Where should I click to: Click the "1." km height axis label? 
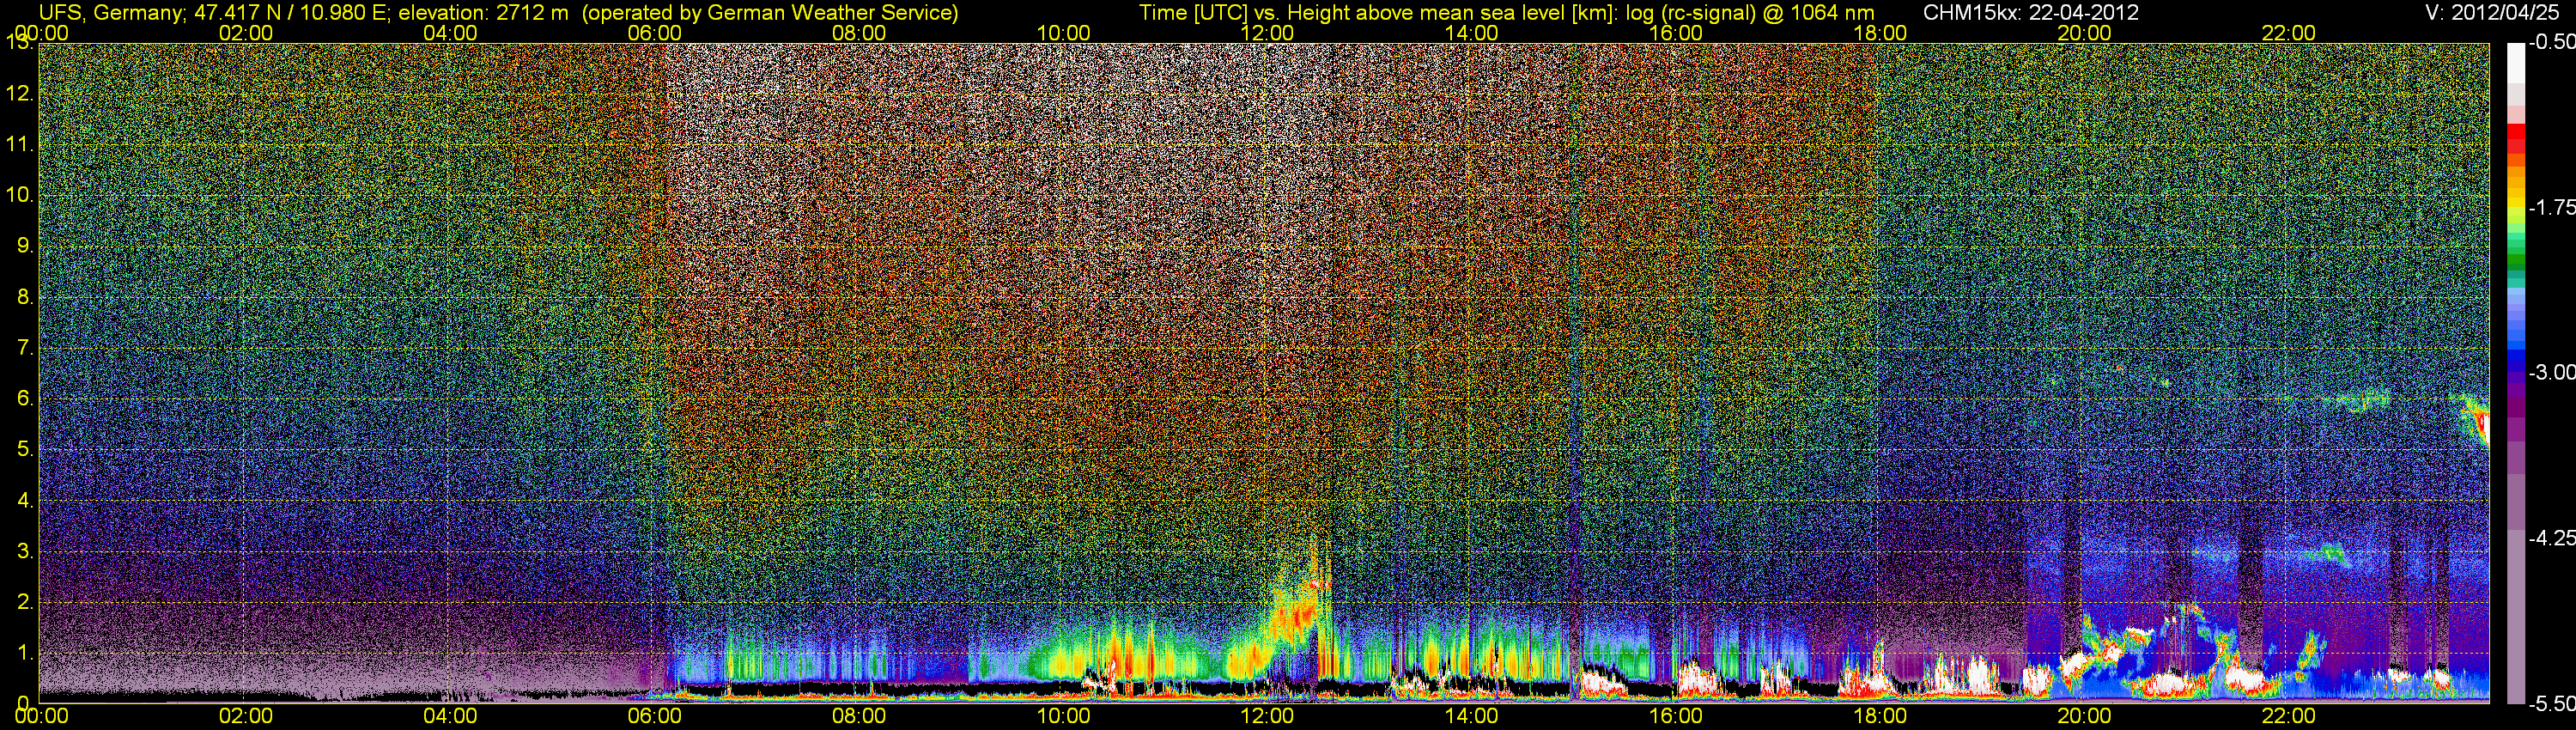tap(25, 653)
